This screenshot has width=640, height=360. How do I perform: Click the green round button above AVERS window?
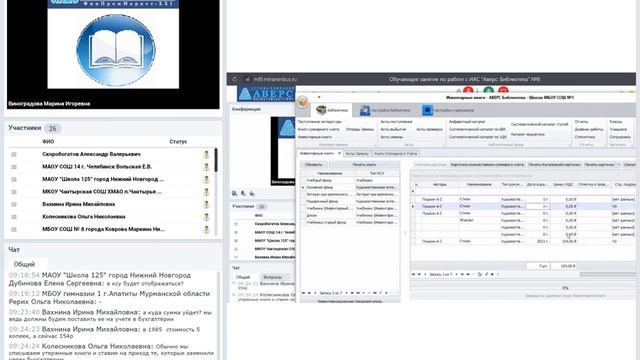(488, 90)
